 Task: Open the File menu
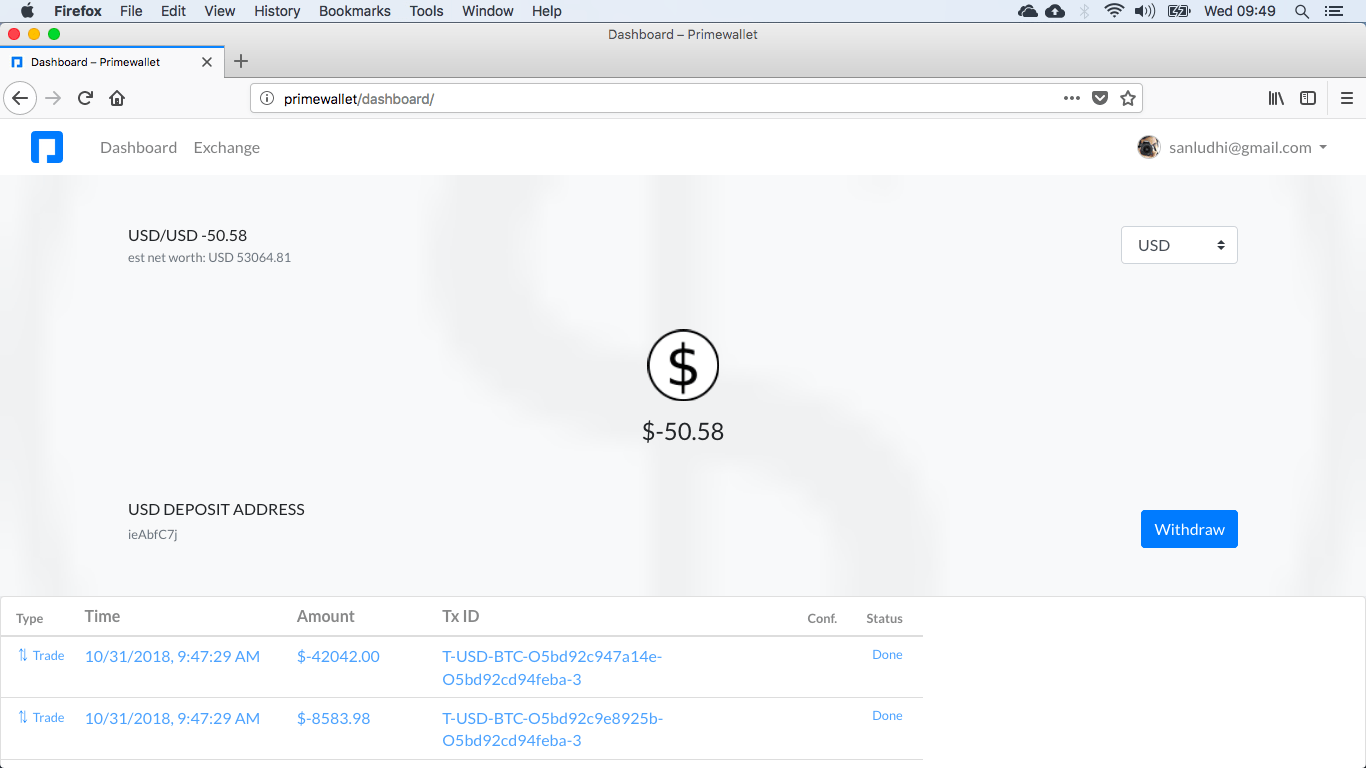click(131, 11)
